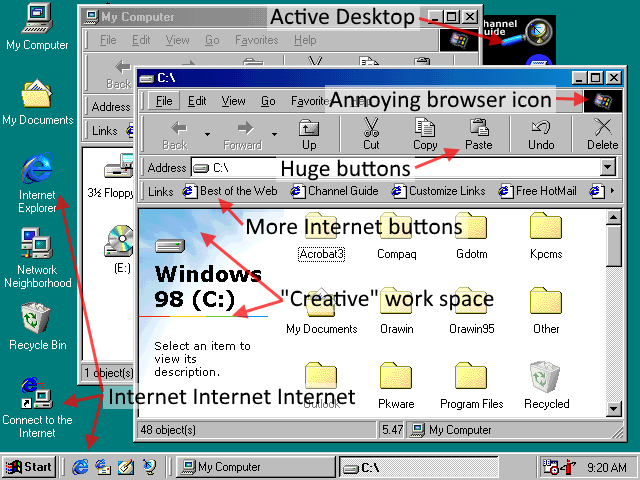Open My Documents desktop icon
The height and width of the screenshot is (480, 640).
click(37, 102)
